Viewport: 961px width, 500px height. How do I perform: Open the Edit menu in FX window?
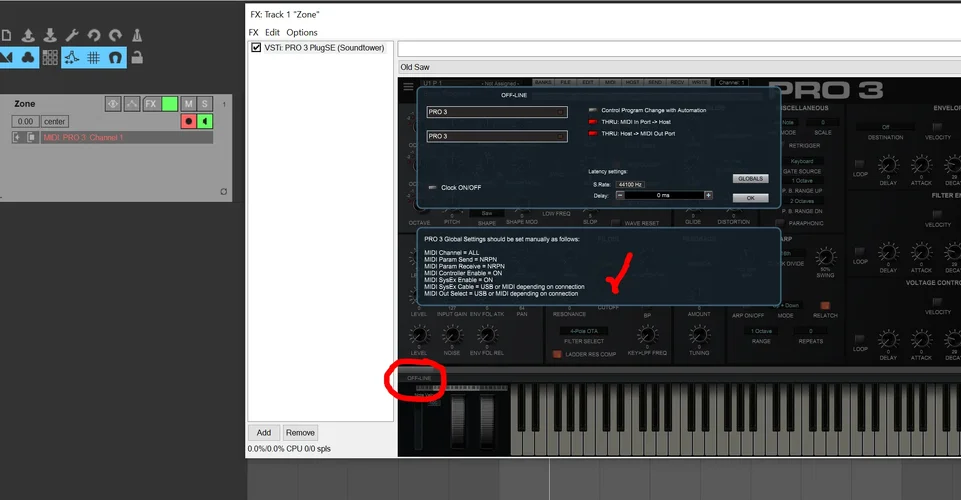pos(272,32)
